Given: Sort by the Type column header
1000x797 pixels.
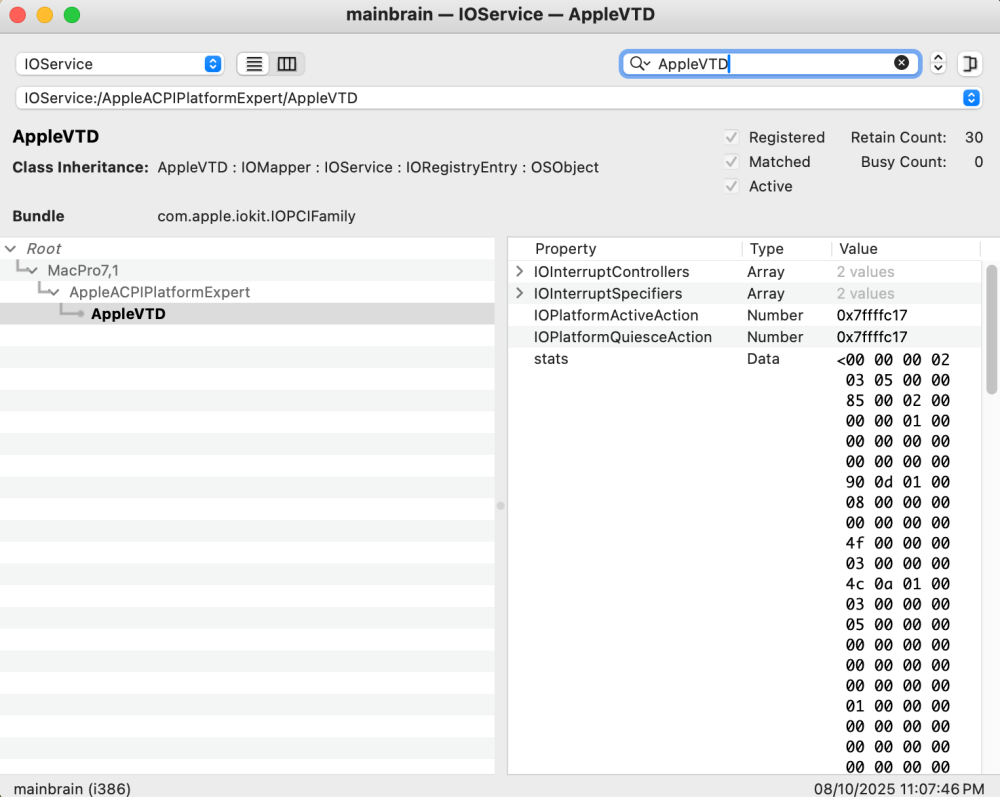Looking at the screenshot, I should (x=786, y=249).
